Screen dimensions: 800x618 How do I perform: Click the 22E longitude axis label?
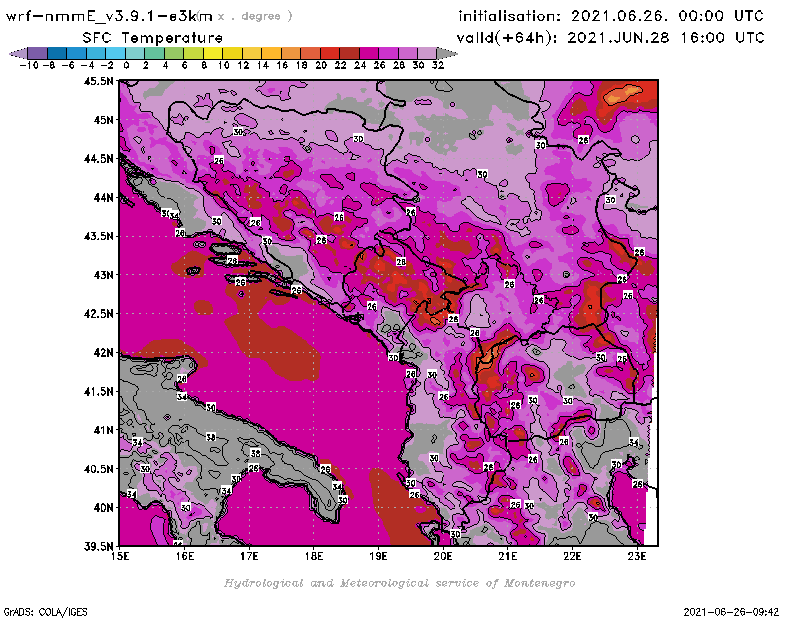(x=572, y=556)
